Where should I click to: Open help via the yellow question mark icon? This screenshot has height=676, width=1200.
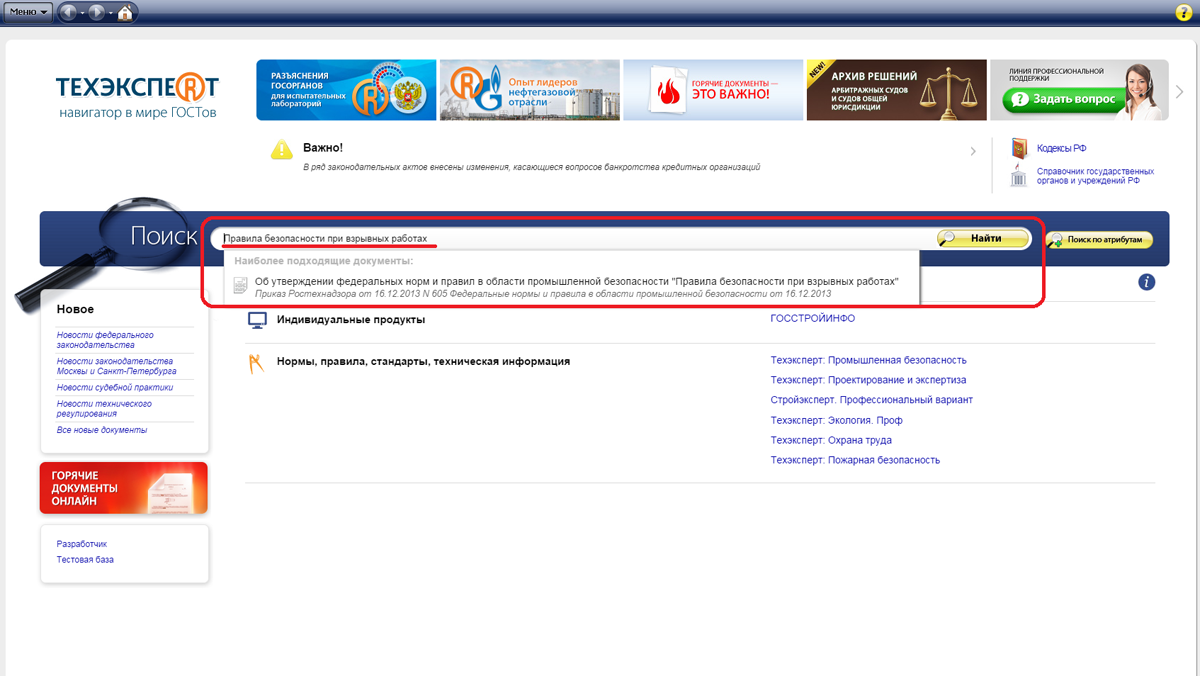pyautogui.click(x=1183, y=13)
